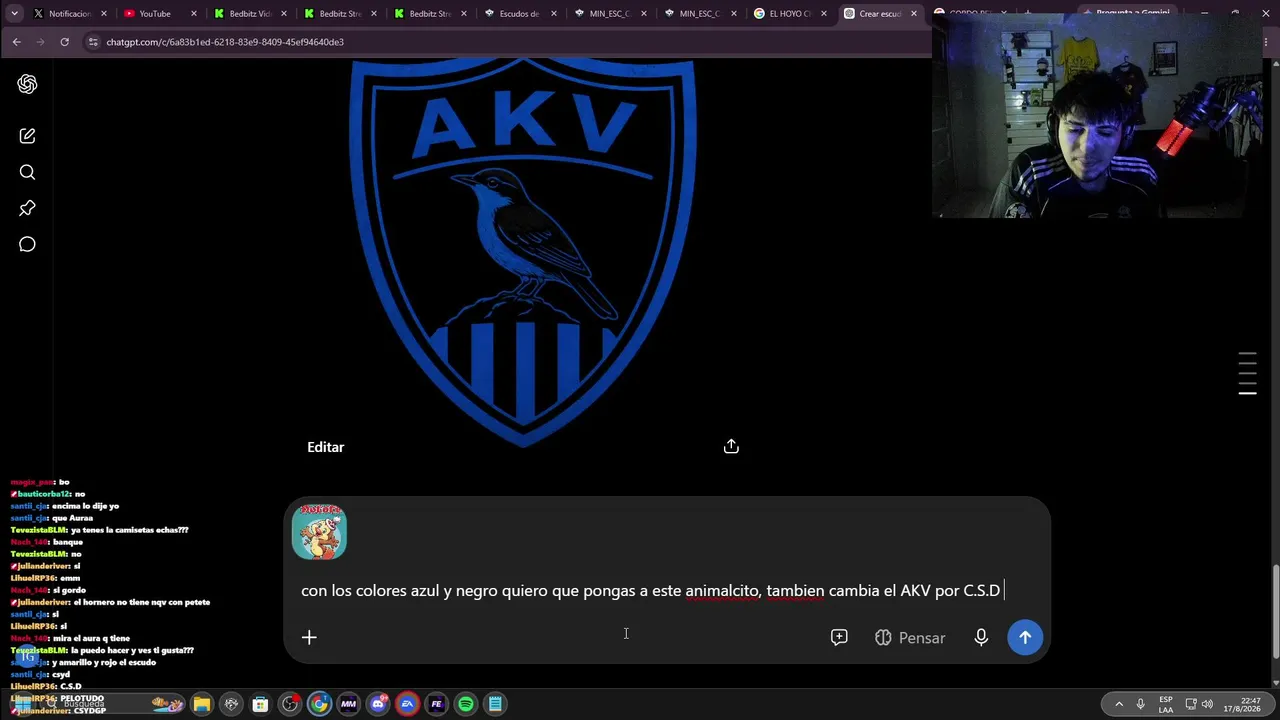Switch to the Escudos de tab
This screenshot has height=720, width=1280.
pos(518,14)
